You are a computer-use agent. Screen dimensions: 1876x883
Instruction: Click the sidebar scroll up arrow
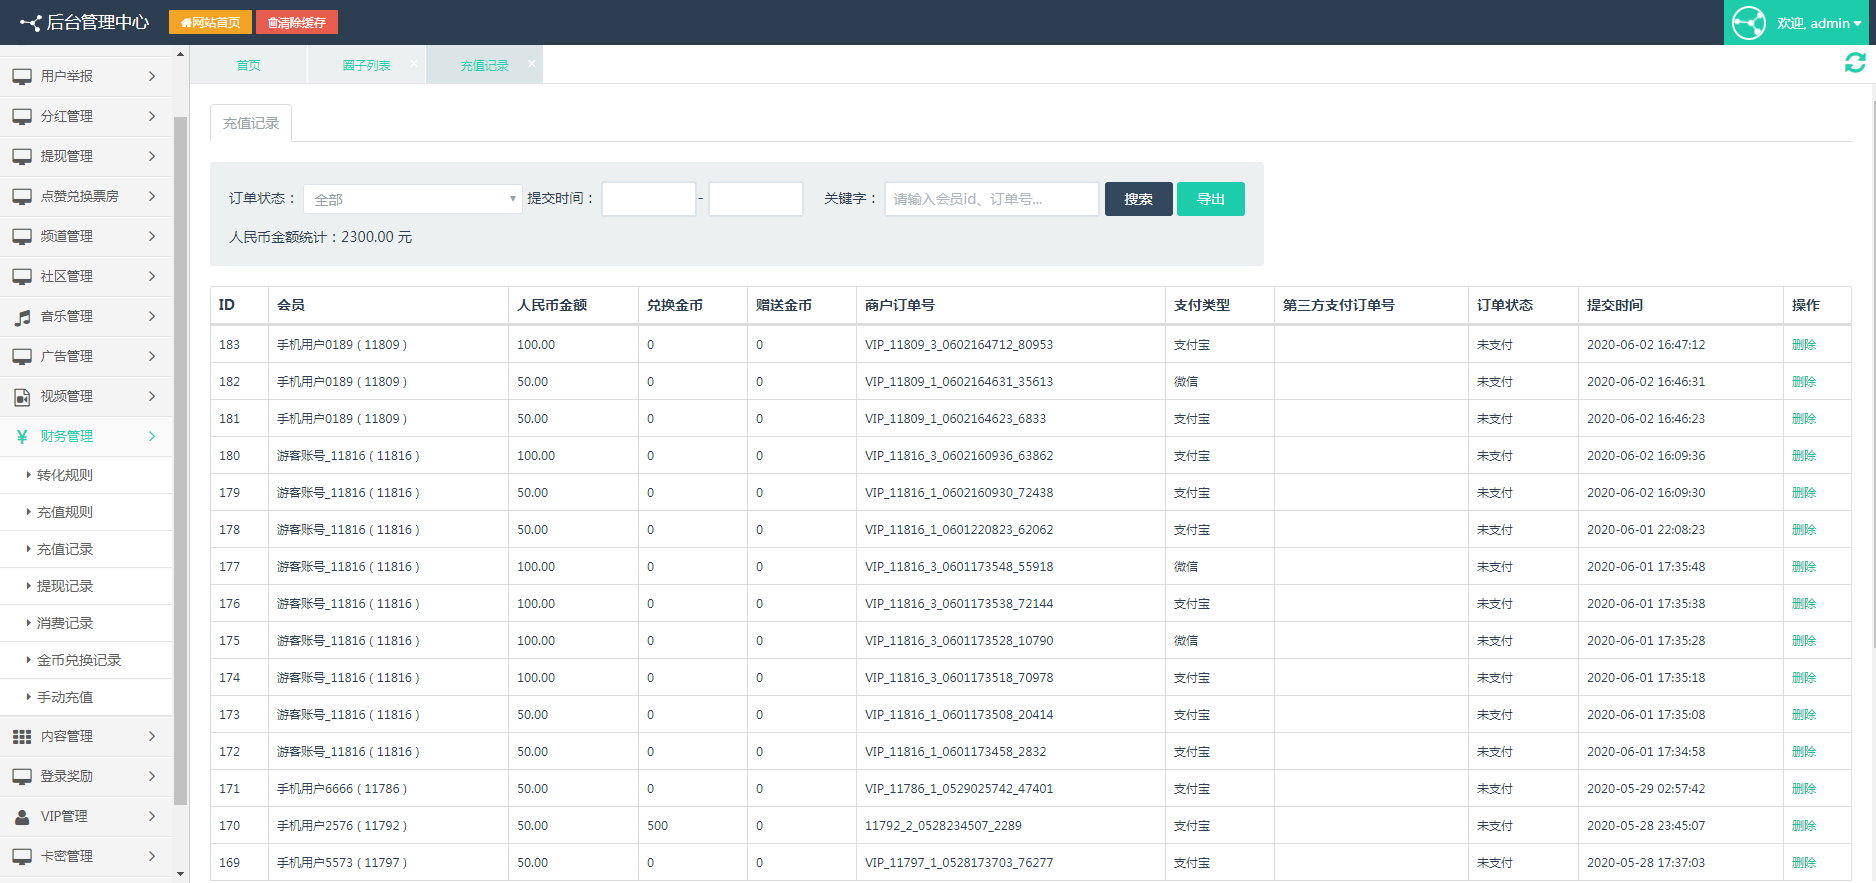coord(180,54)
